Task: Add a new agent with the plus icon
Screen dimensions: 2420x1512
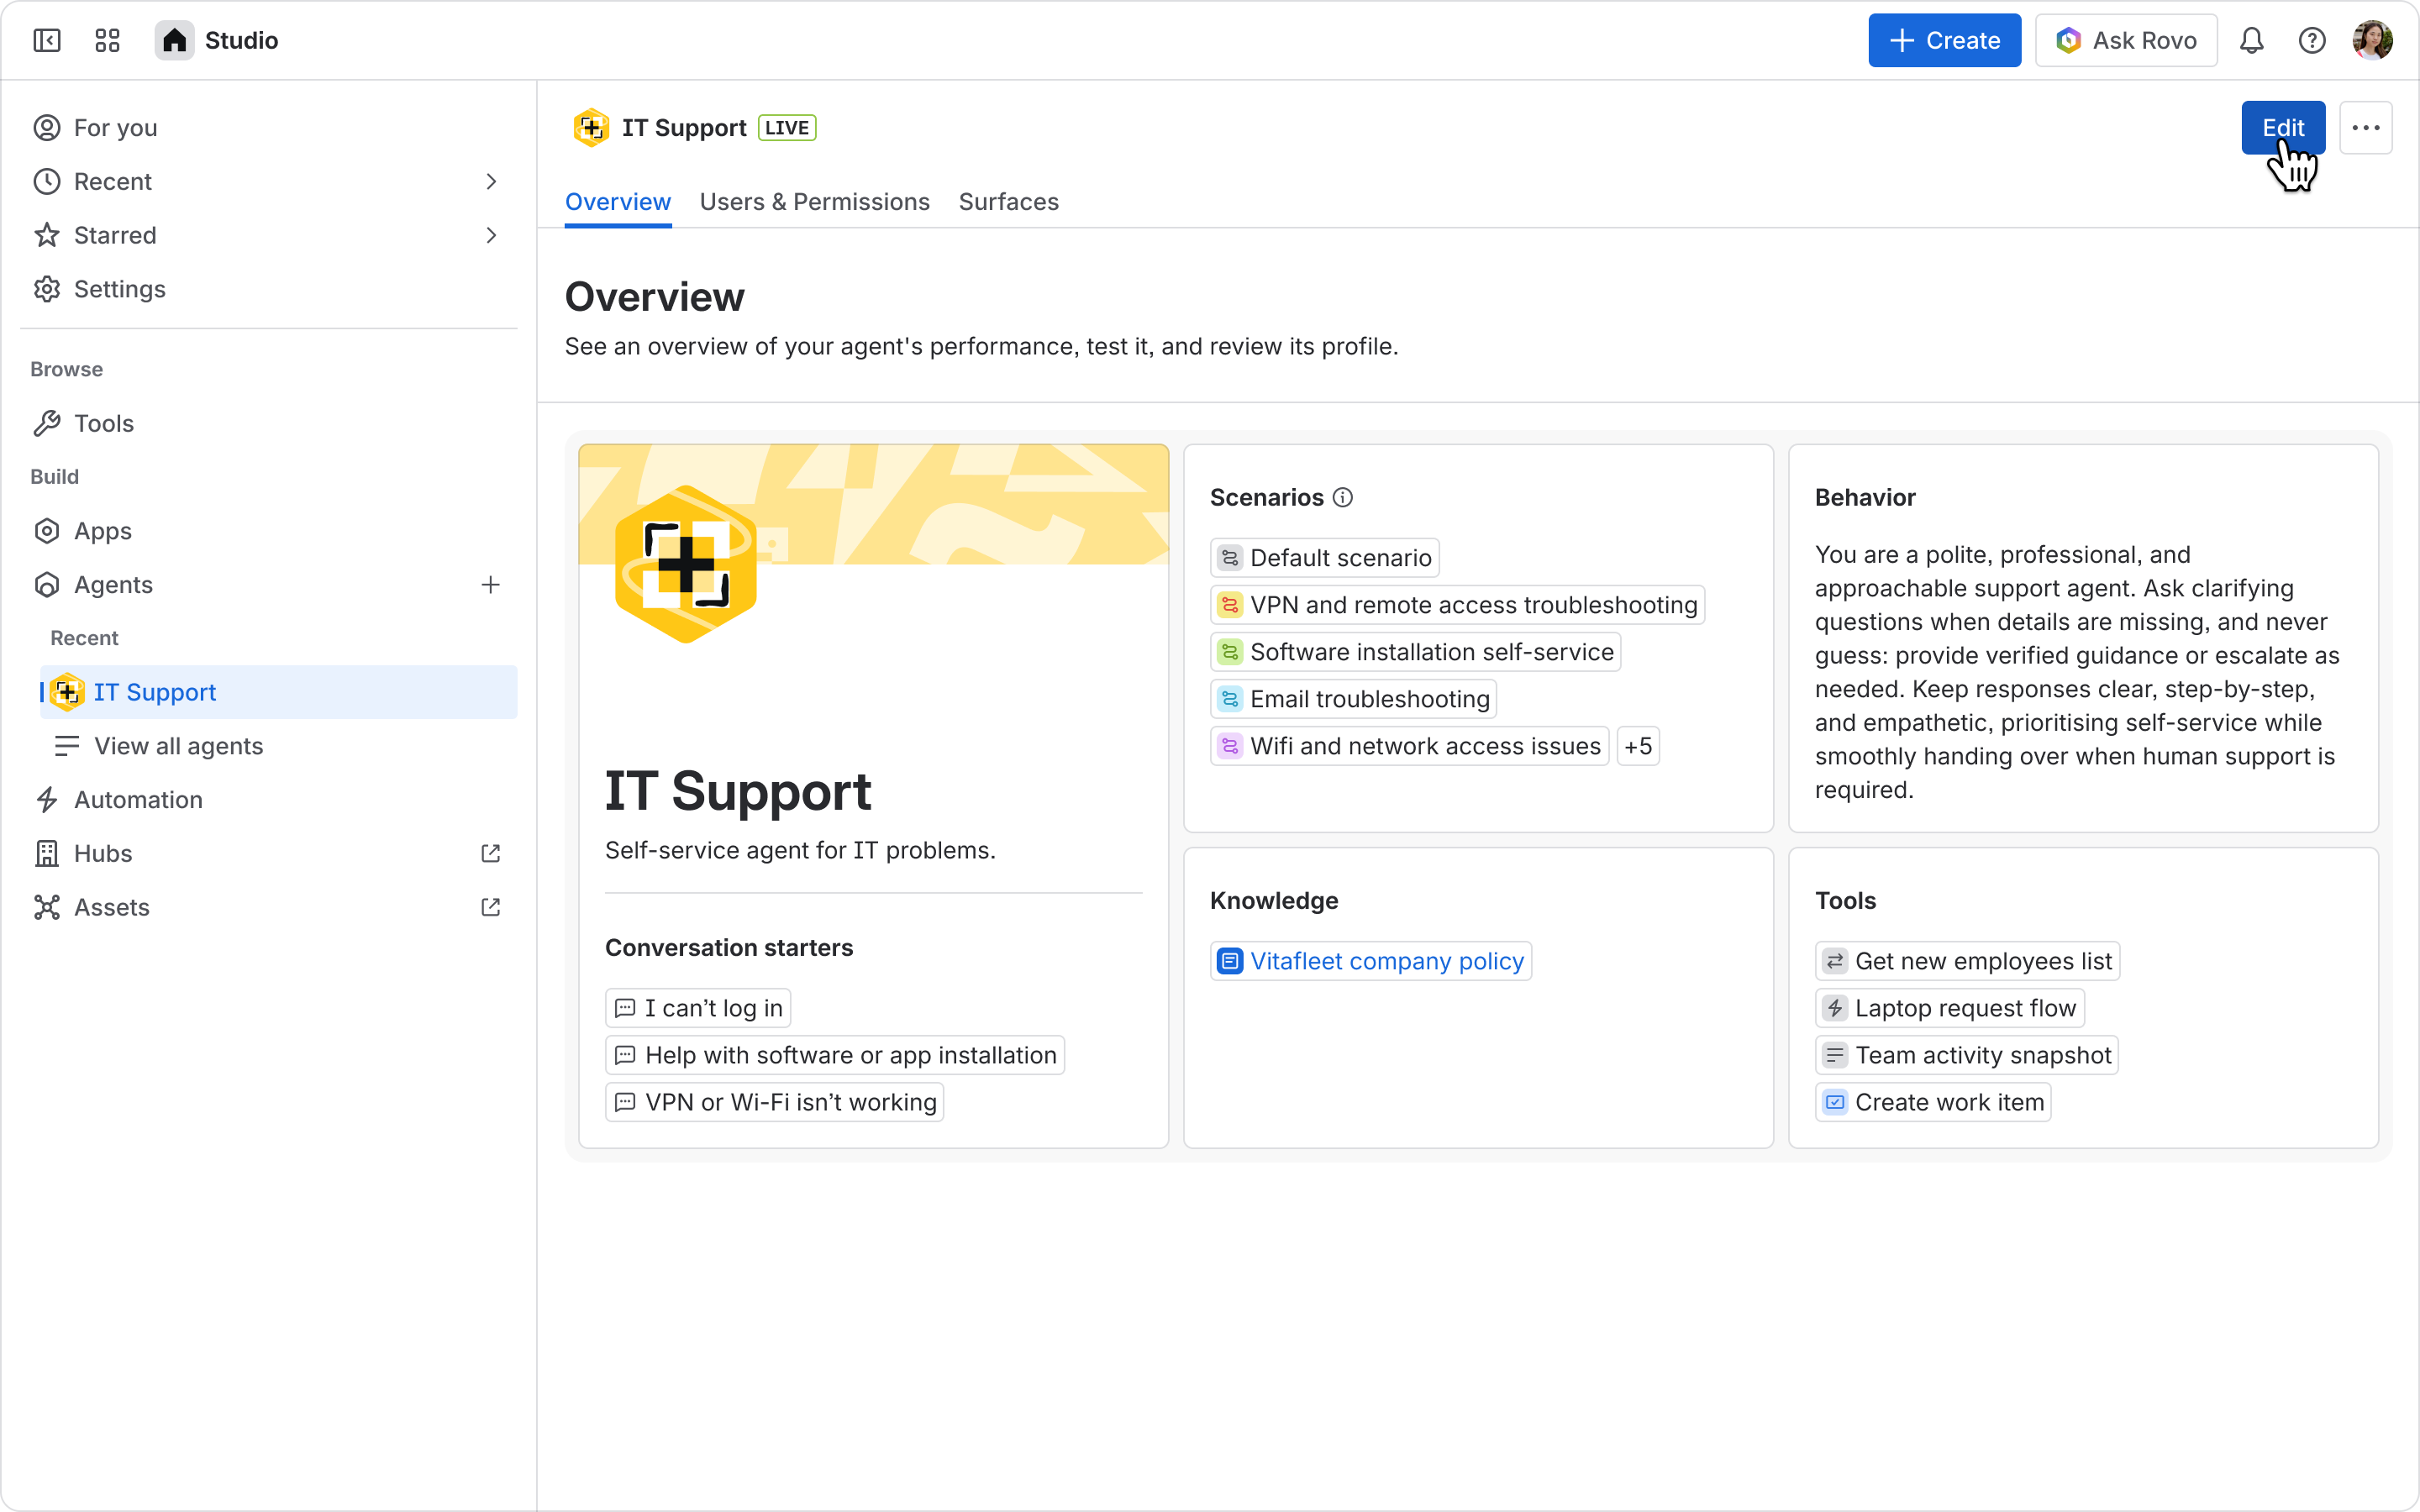Action: 490,585
